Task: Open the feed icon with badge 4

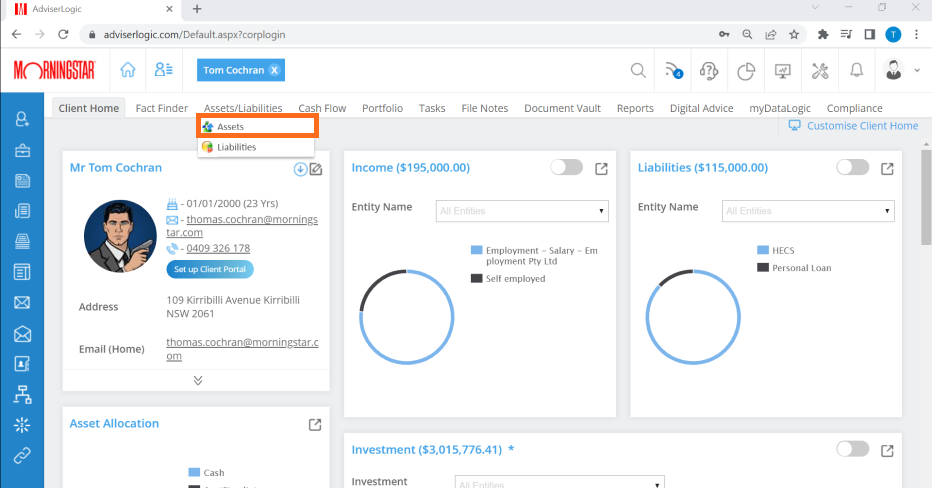Action: pos(674,70)
